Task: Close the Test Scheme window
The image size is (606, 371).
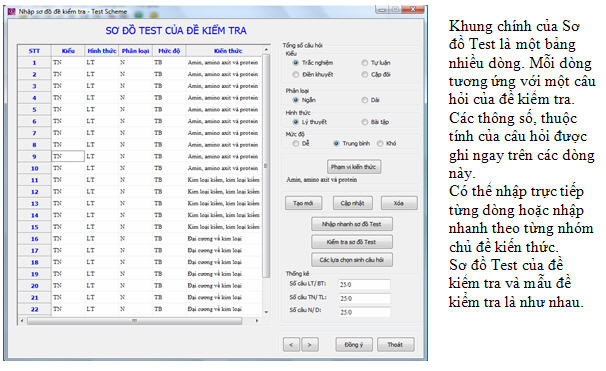Action: click(x=413, y=9)
